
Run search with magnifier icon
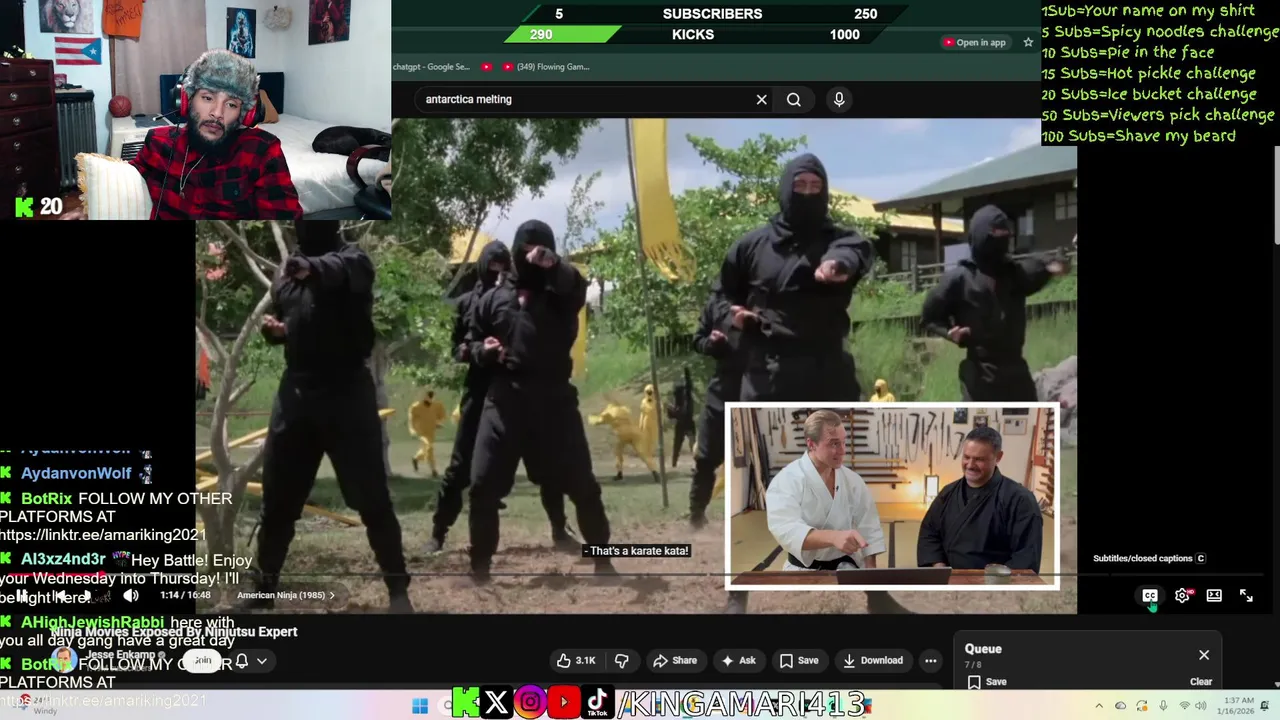coord(794,99)
